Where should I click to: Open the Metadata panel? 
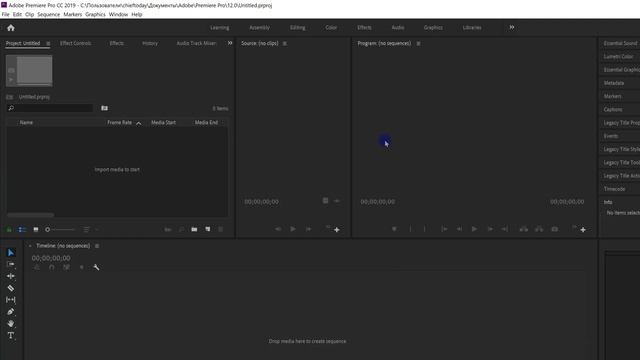tap(614, 83)
